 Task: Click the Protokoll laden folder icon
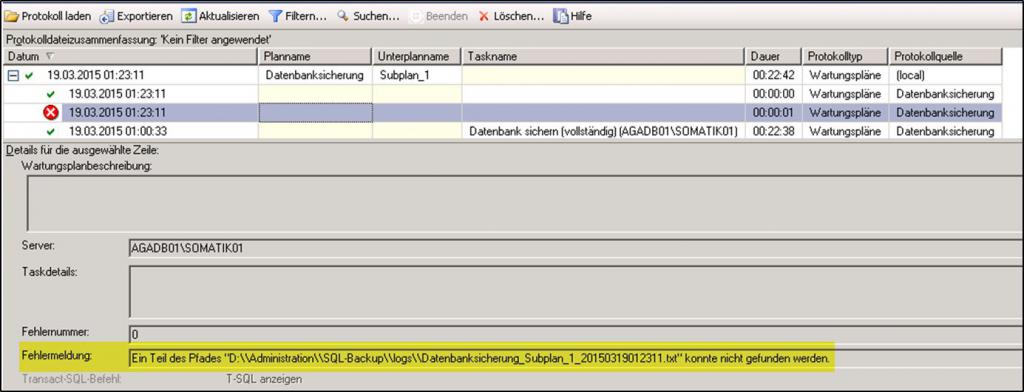[x=12, y=16]
